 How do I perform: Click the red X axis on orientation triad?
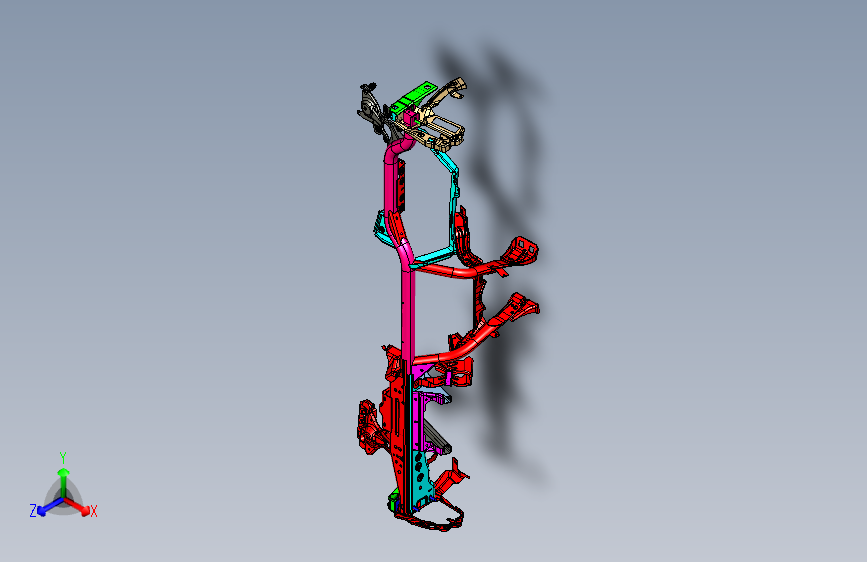79,507
